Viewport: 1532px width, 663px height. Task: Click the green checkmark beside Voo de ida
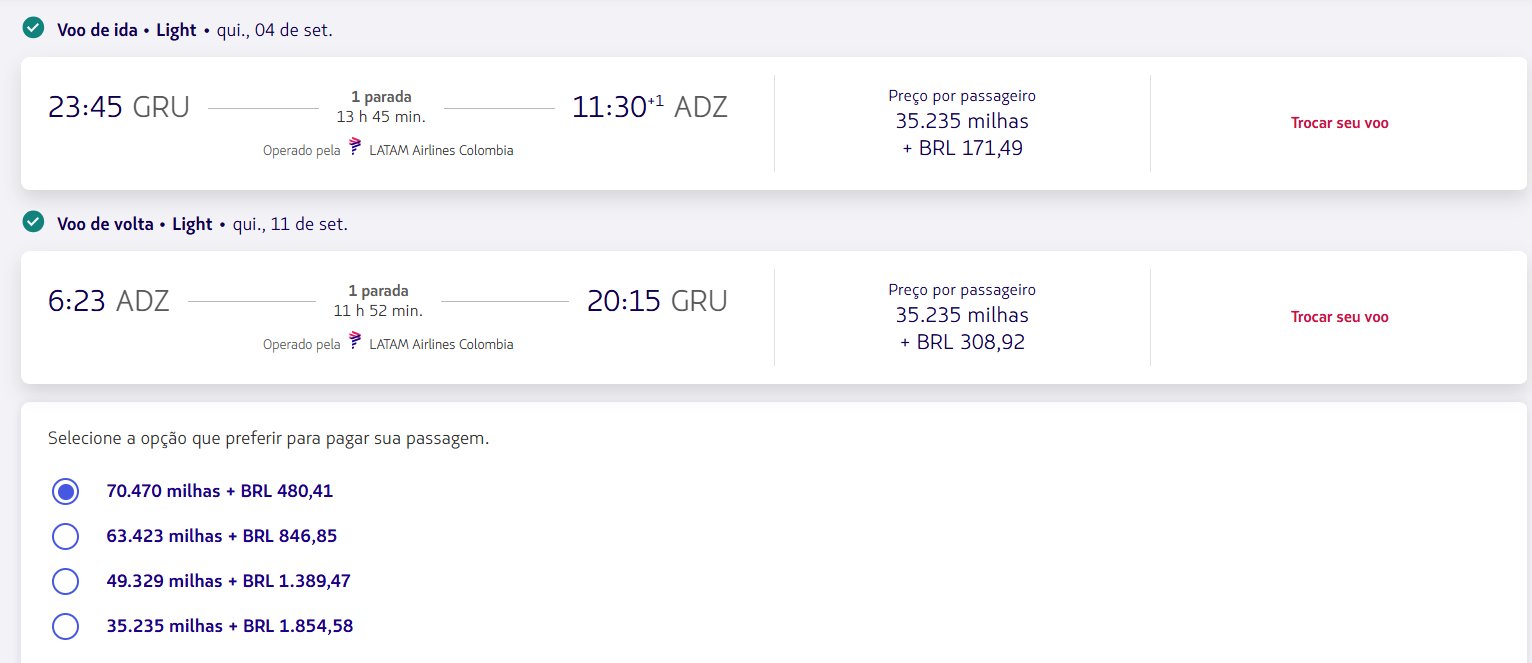pos(34,28)
